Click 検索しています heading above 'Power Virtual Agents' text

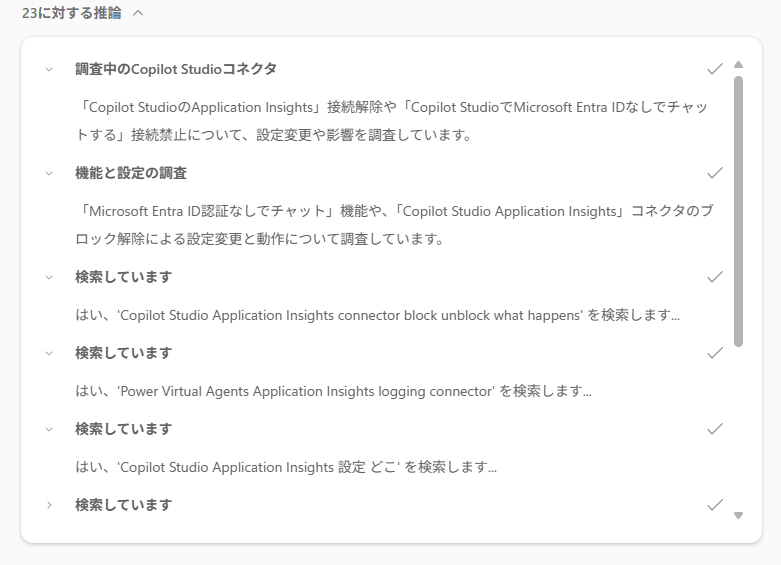[124, 353]
